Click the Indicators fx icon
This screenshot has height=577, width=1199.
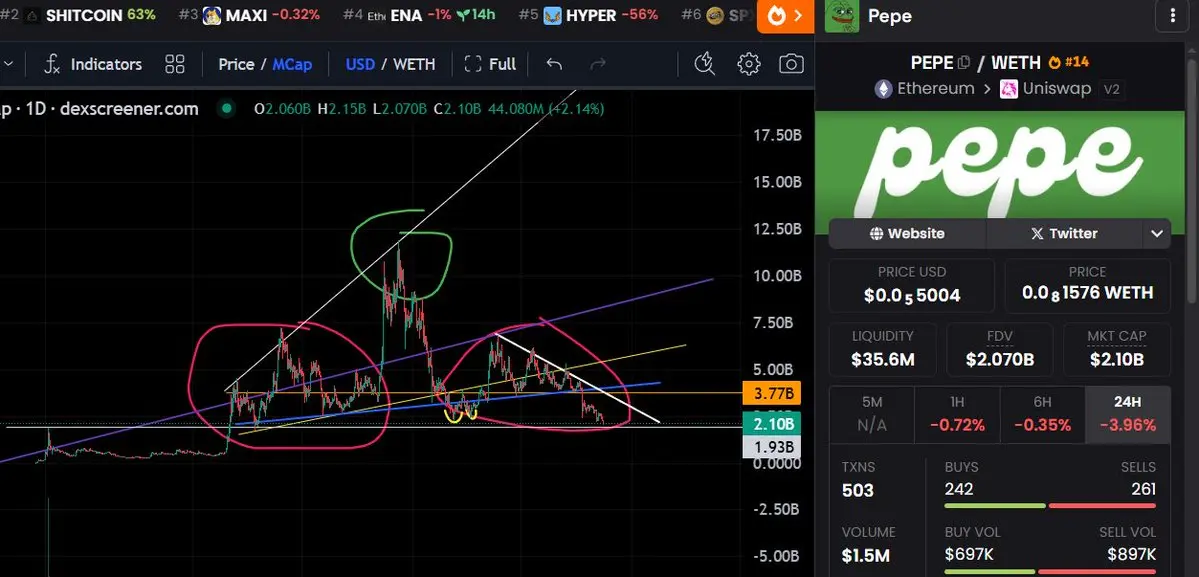point(51,64)
